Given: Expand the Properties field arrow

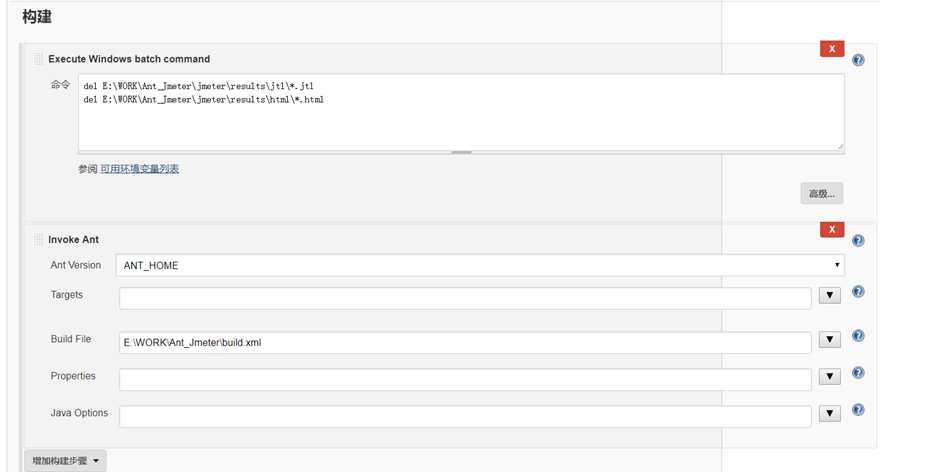Looking at the screenshot, I should 829,376.
